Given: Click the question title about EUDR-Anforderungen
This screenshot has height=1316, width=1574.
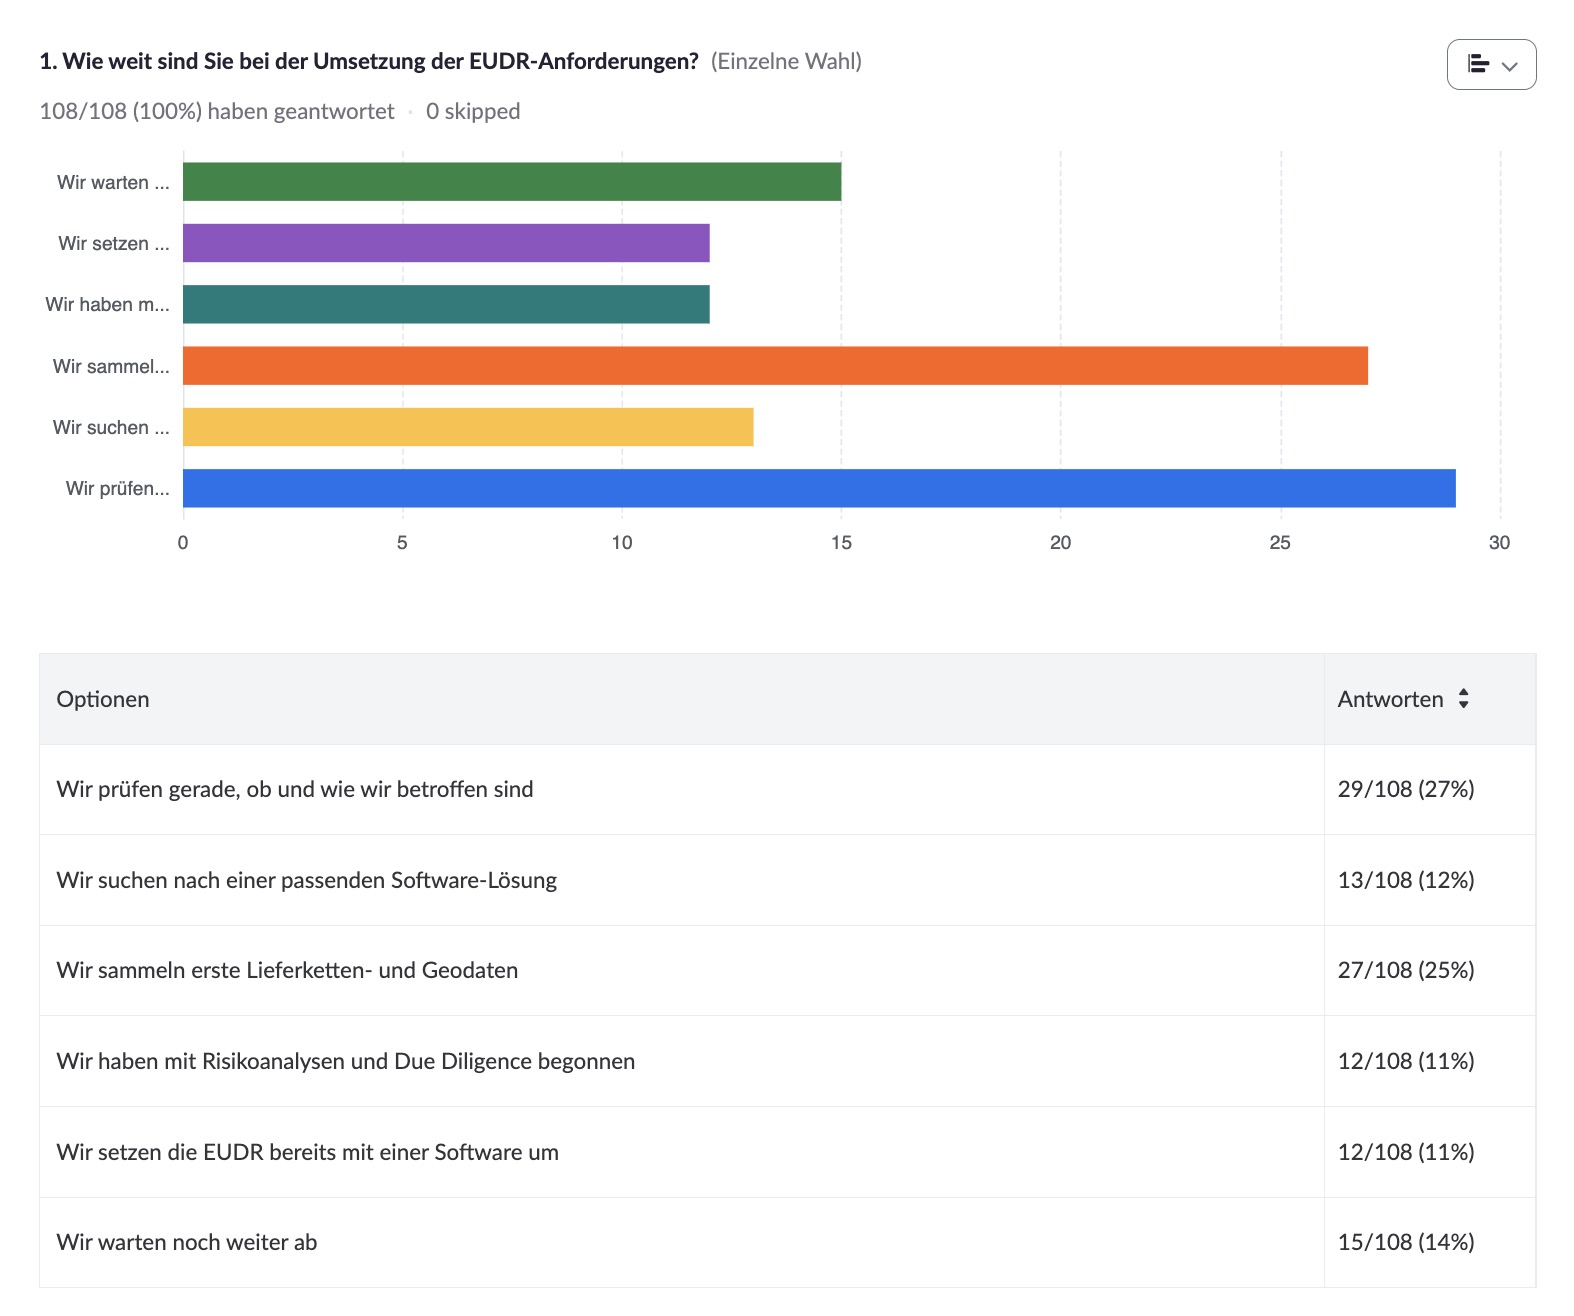Looking at the screenshot, I should coord(368,61).
